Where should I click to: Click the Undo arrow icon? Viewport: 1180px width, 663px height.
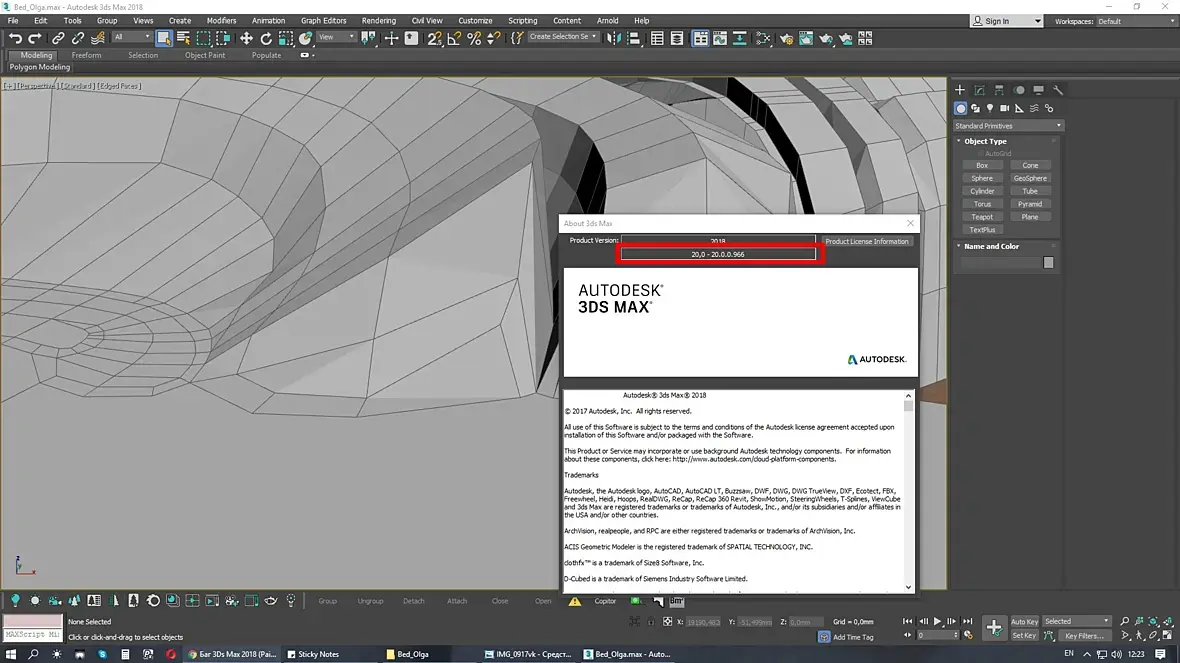15,38
